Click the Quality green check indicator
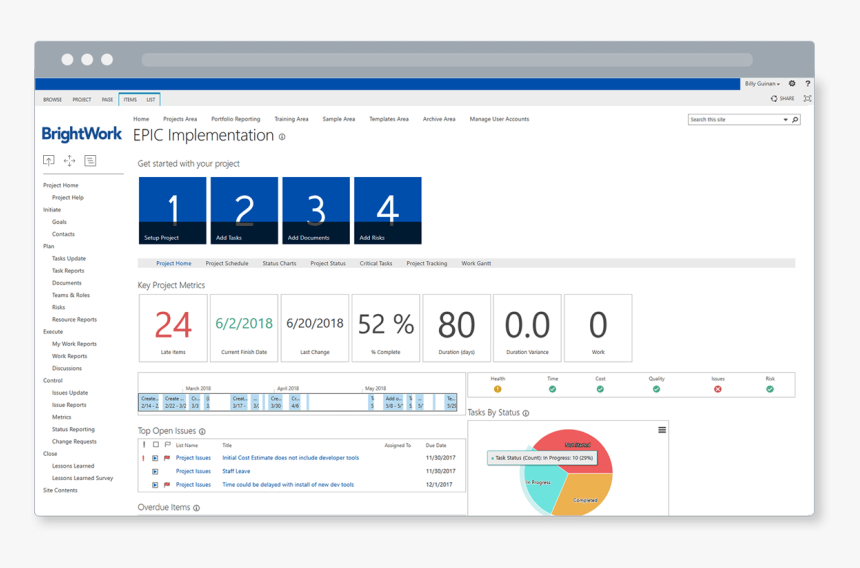The width and height of the screenshot is (860, 568). [x=657, y=389]
